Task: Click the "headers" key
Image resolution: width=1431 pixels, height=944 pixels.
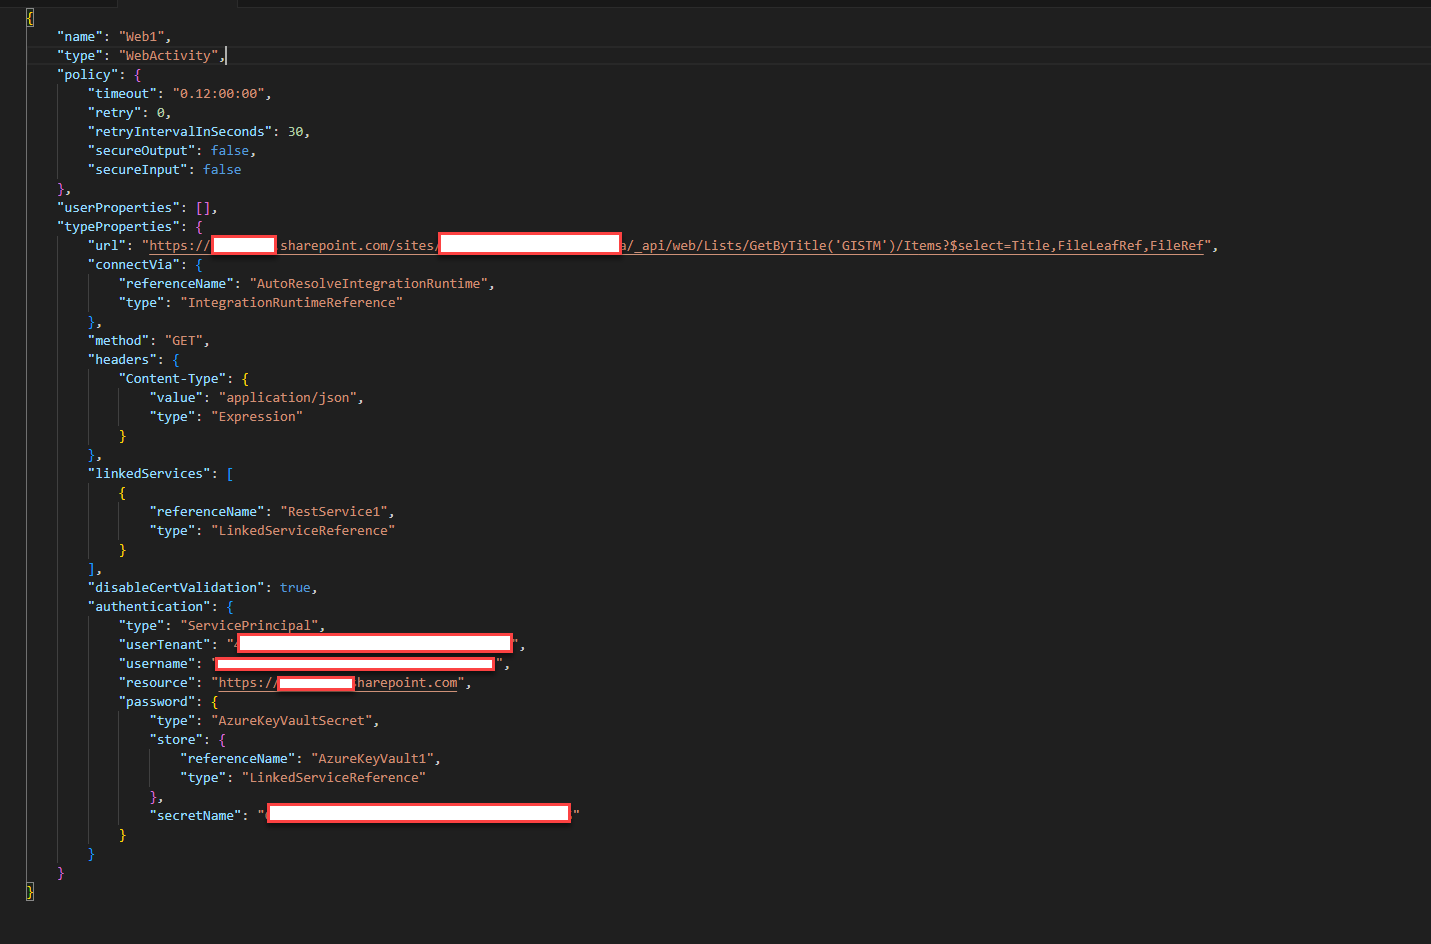Action: [x=122, y=360]
